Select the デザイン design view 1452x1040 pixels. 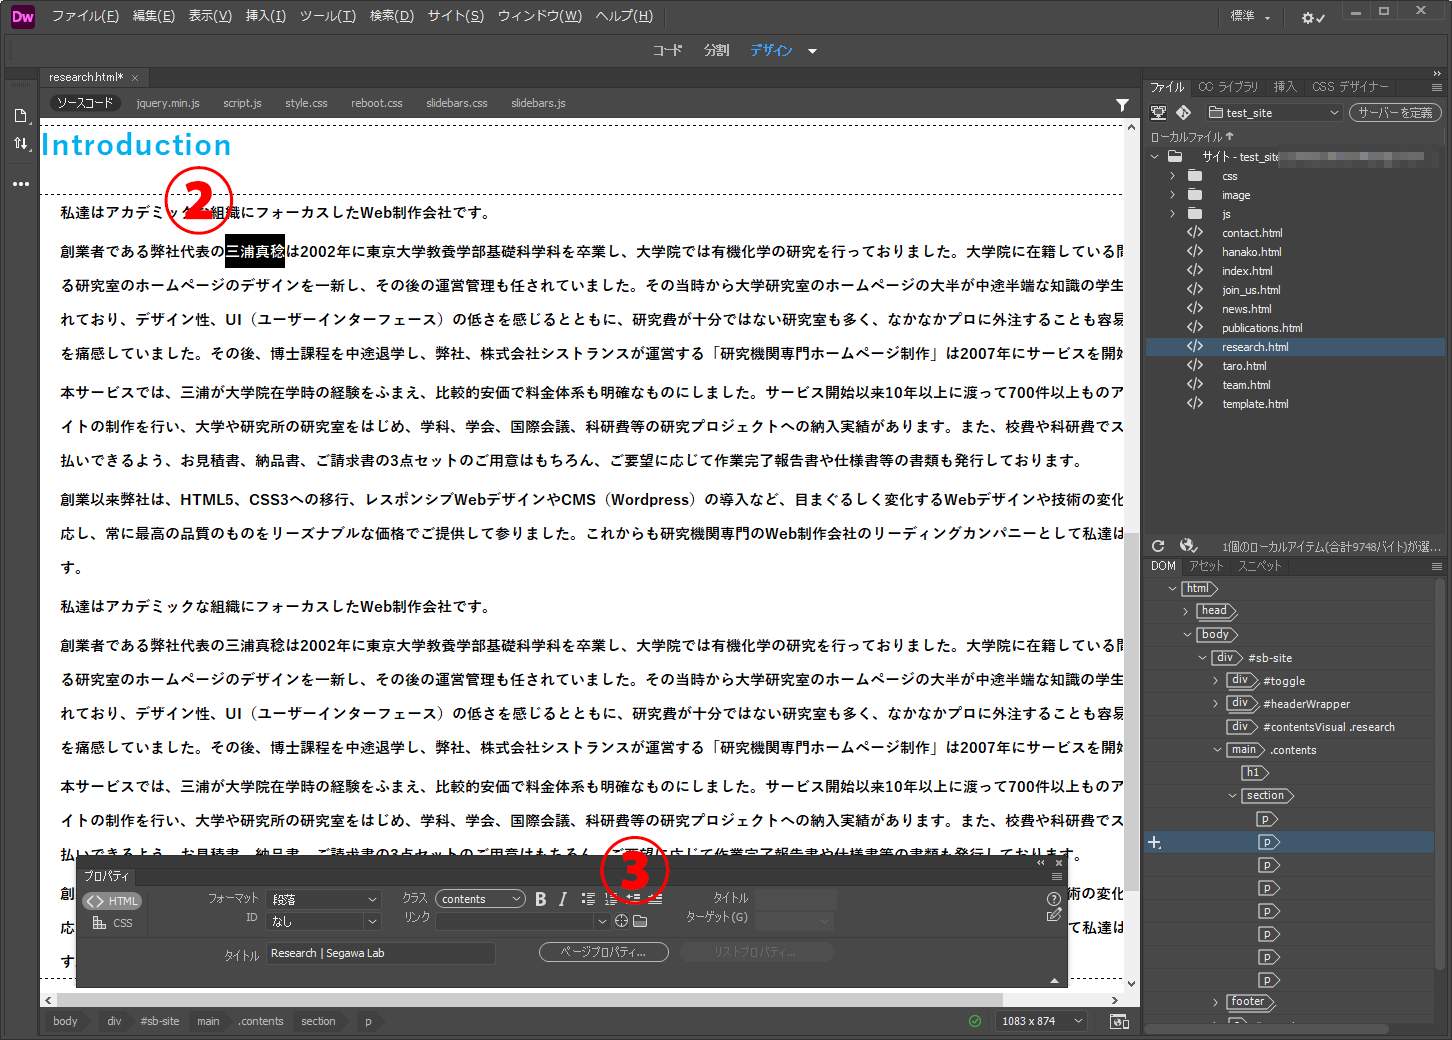[771, 50]
